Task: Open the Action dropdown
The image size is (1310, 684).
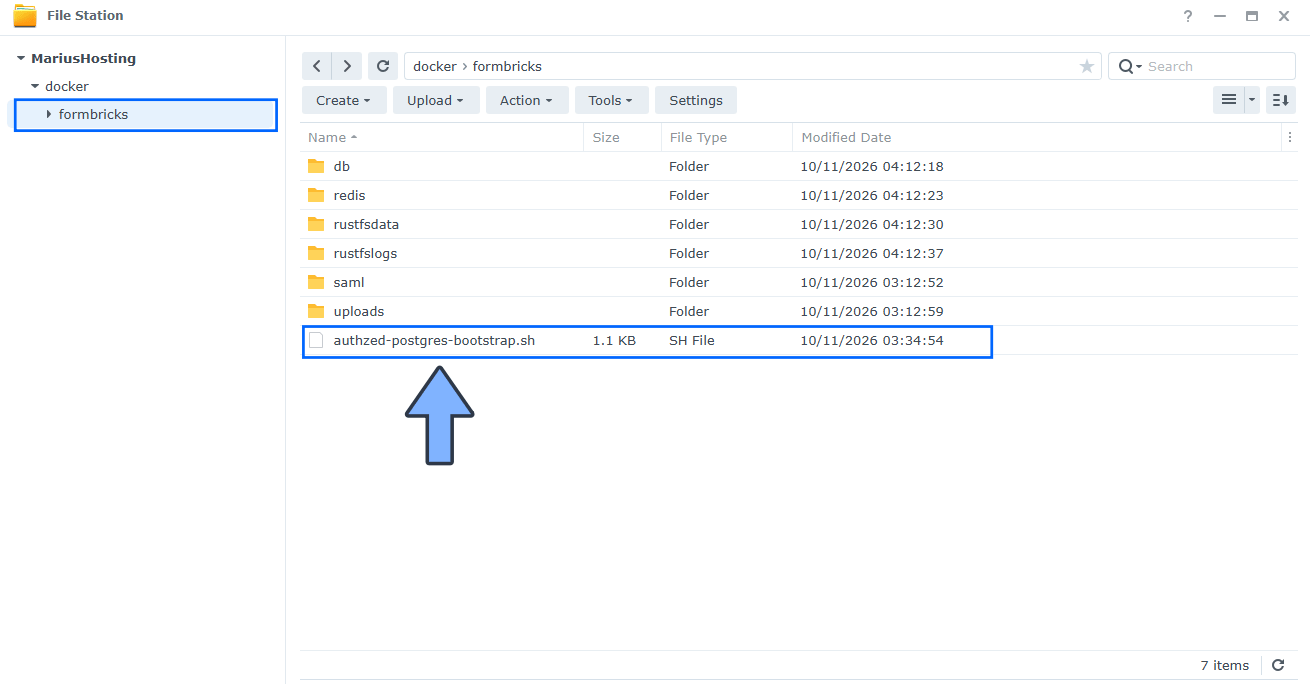Action: [x=526, y=100]
